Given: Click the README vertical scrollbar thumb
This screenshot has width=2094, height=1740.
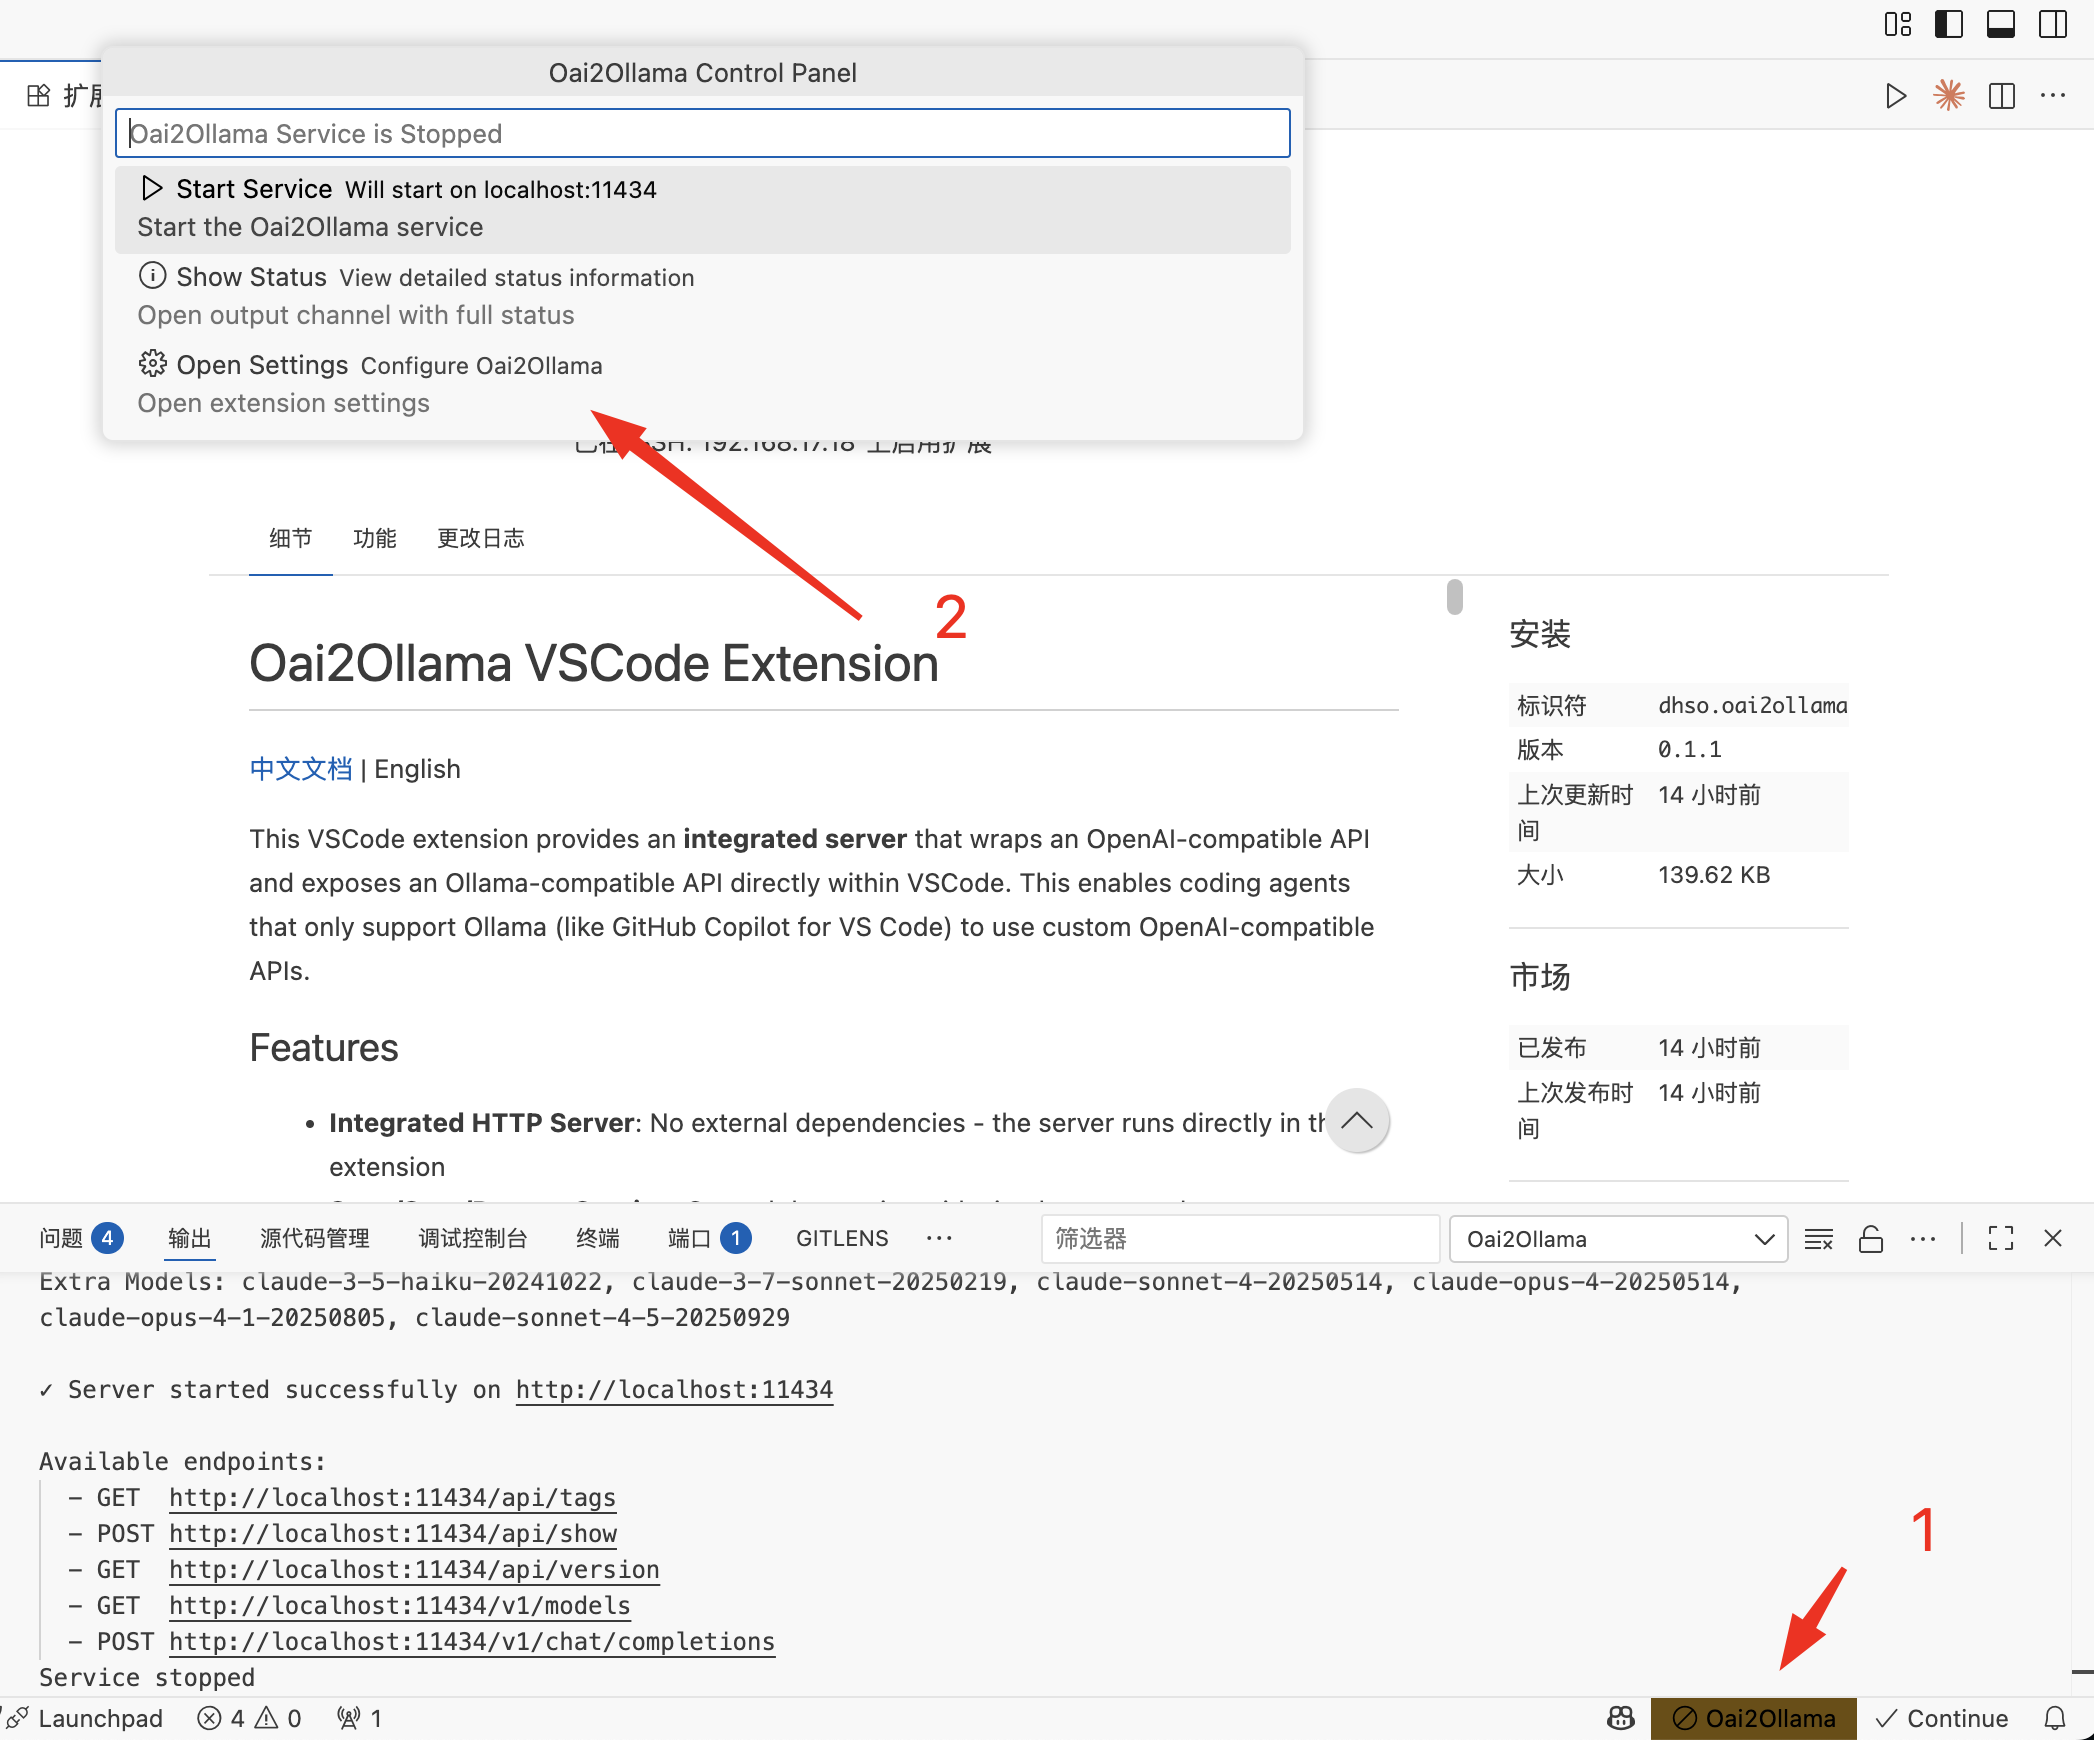Looking at the screenshot, I should click(x=1454, y=597).
